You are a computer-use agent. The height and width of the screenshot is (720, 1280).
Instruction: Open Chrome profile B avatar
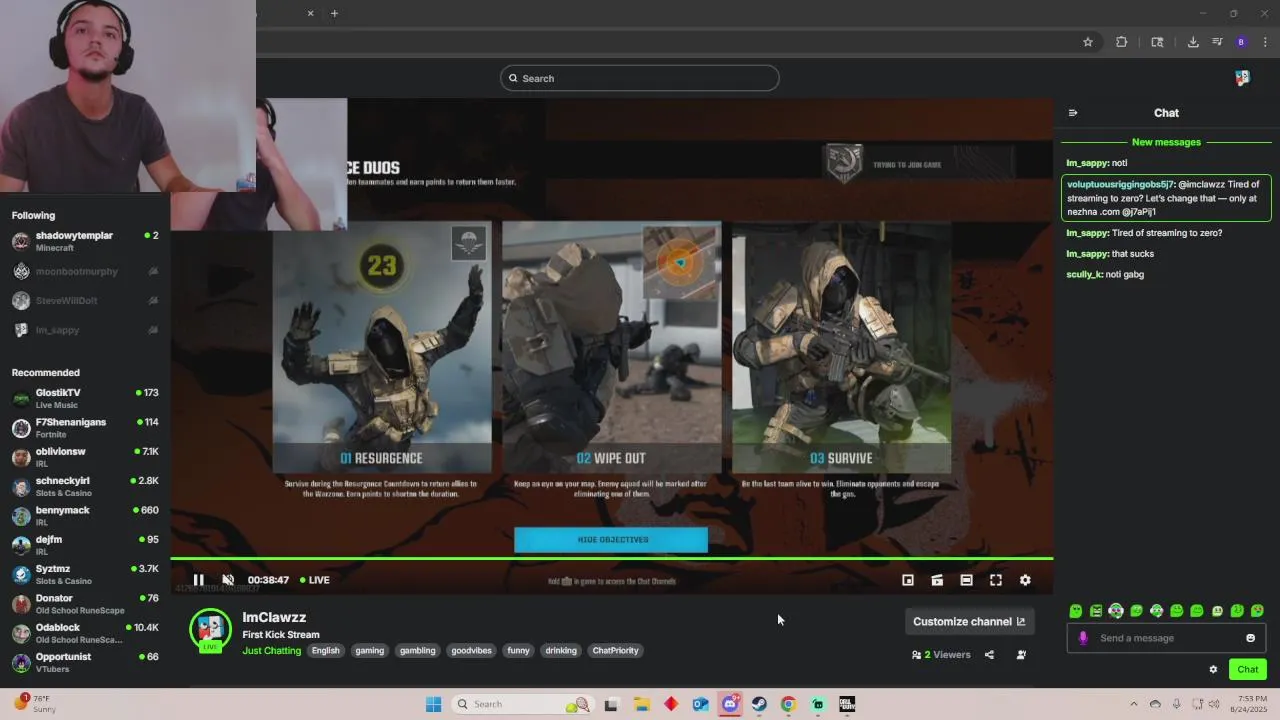point(1241,42)
